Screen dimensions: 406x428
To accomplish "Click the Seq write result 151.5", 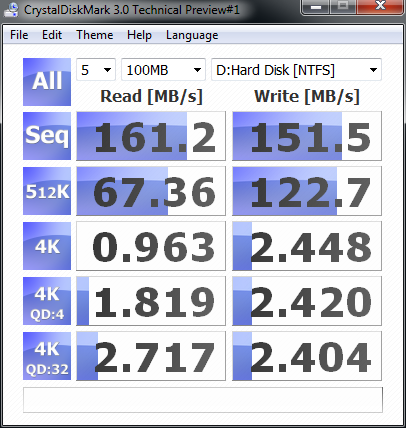I will click(x=307, y=136).
